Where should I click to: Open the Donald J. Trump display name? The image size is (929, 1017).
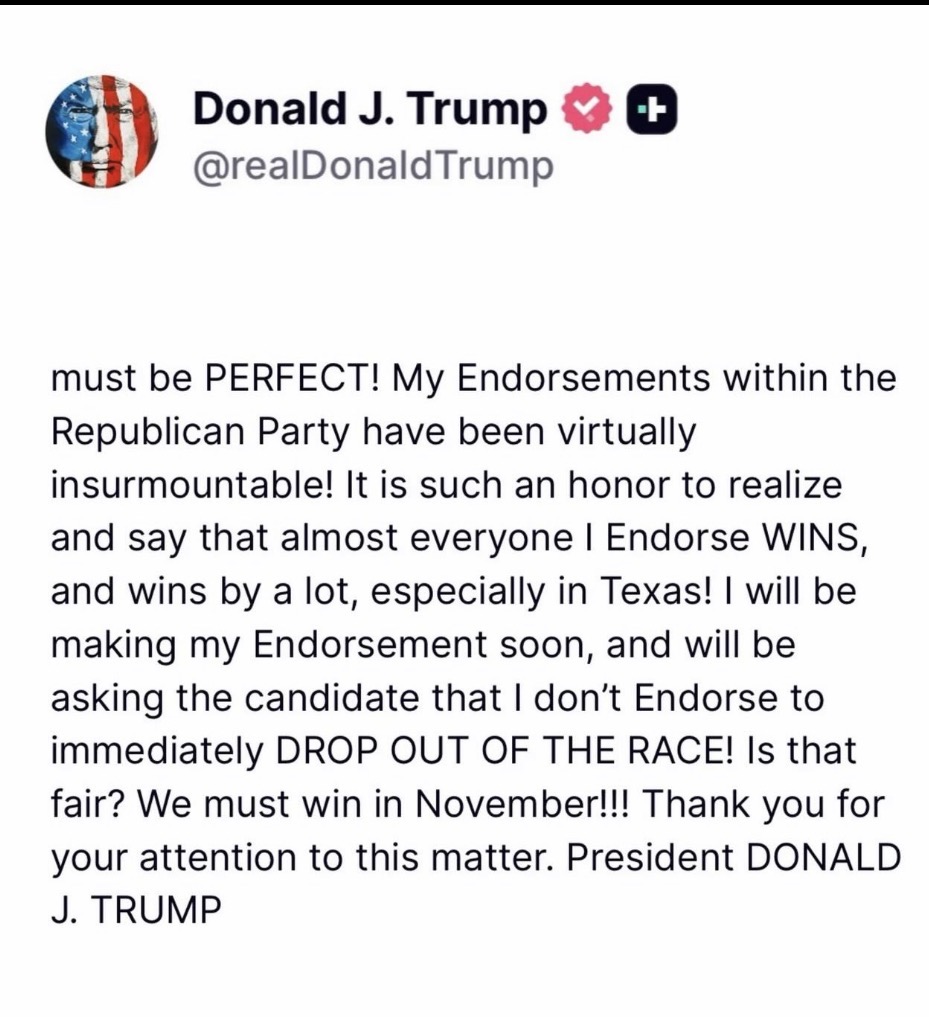370,110
